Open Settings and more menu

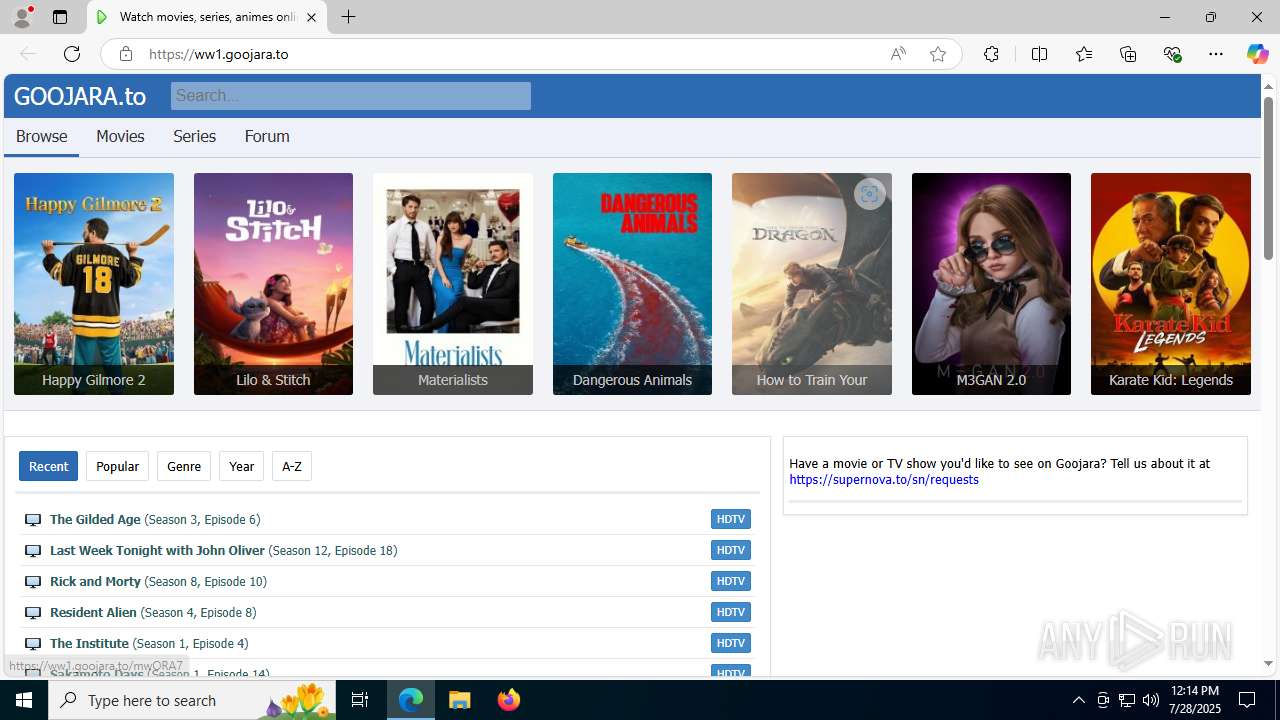1216,54
